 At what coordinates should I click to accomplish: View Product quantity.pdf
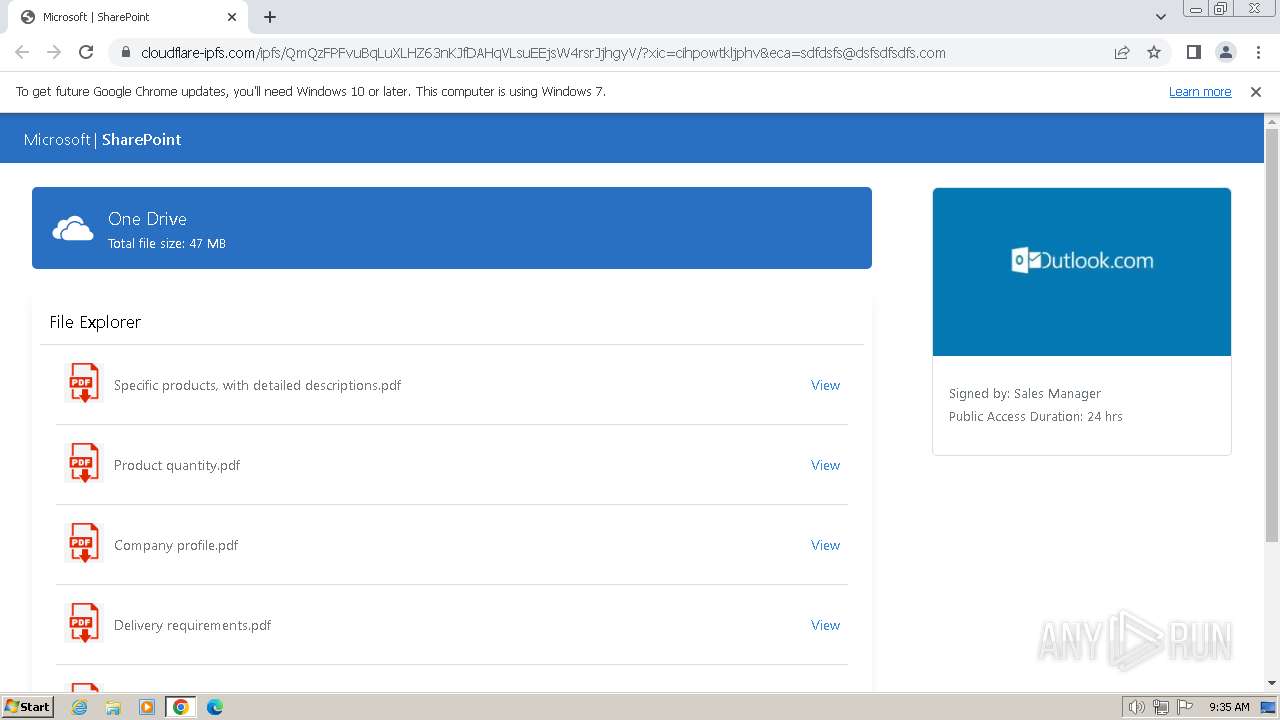click(x=825, y=465)
